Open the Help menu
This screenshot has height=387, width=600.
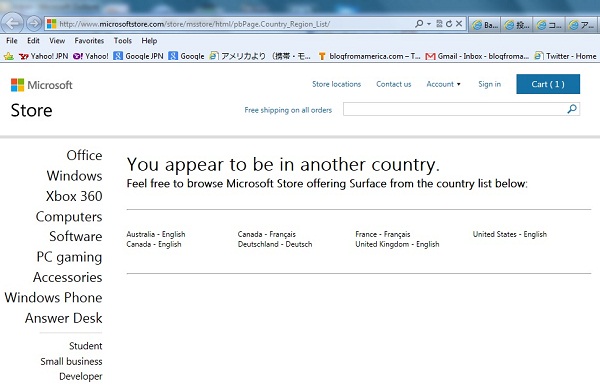point(149,41)
